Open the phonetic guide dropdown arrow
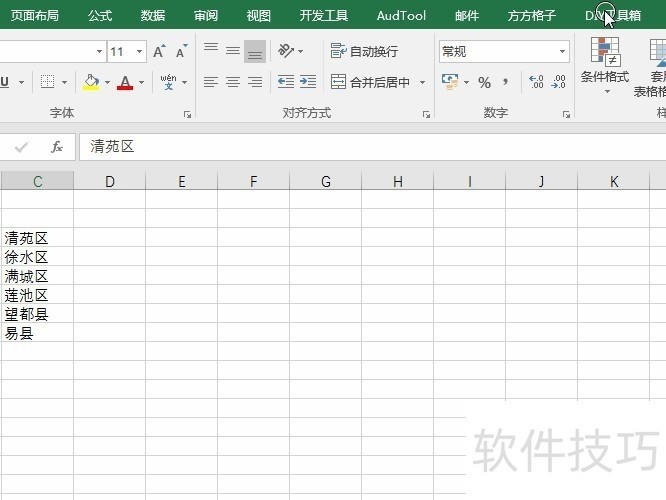The height and width of the screenshot is (500, 666). coord(184,82)
